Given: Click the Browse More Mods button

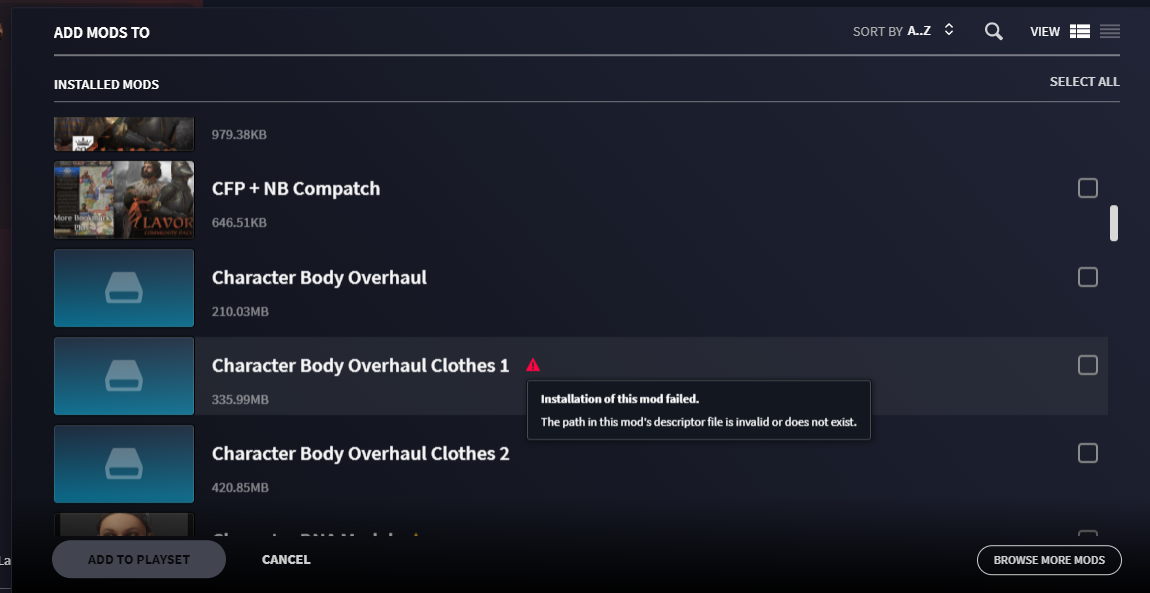Looking at the screenshot, I should pos(1049,560).
